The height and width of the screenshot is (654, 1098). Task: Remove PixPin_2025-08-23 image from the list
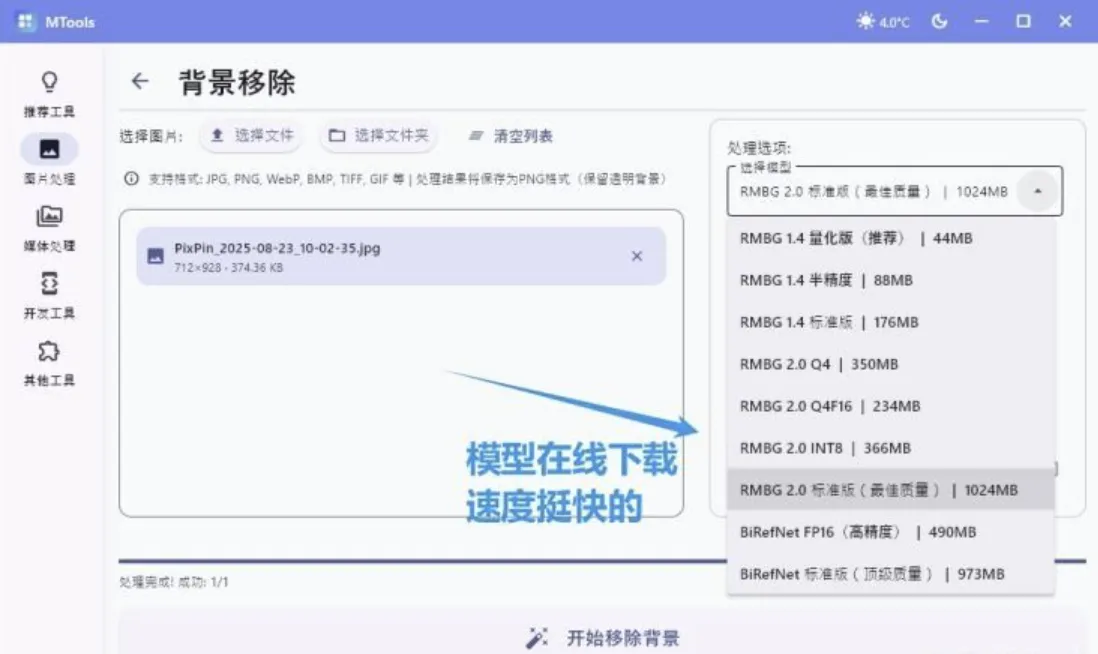637,256
